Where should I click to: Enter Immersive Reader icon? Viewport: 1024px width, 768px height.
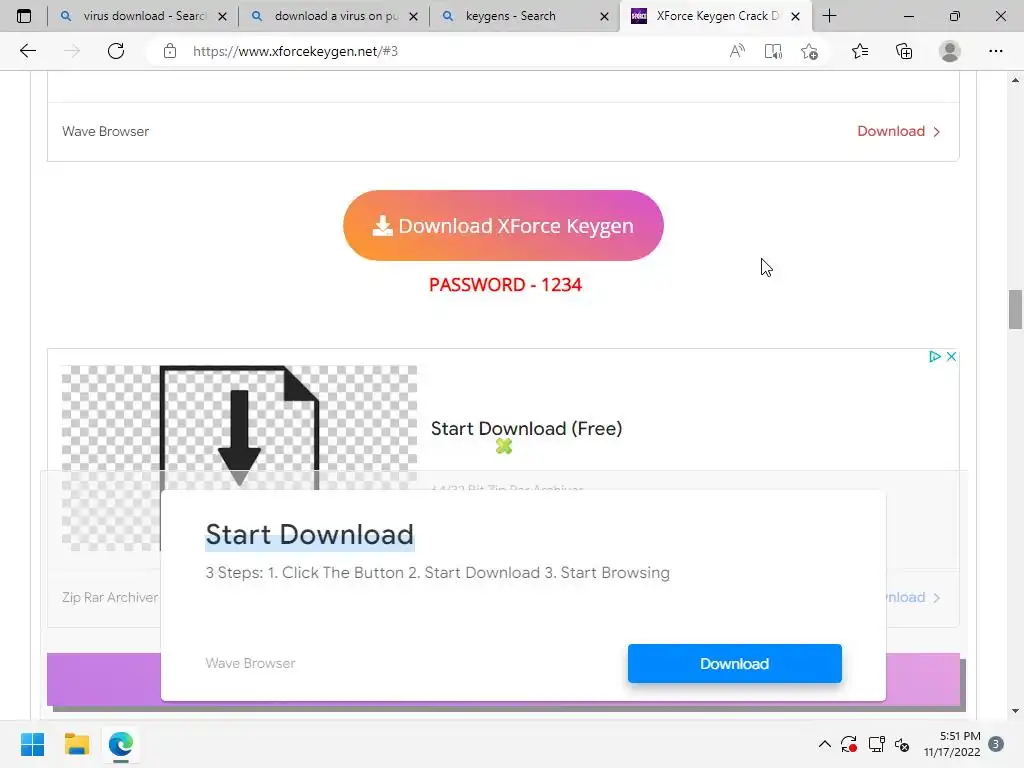773,51
